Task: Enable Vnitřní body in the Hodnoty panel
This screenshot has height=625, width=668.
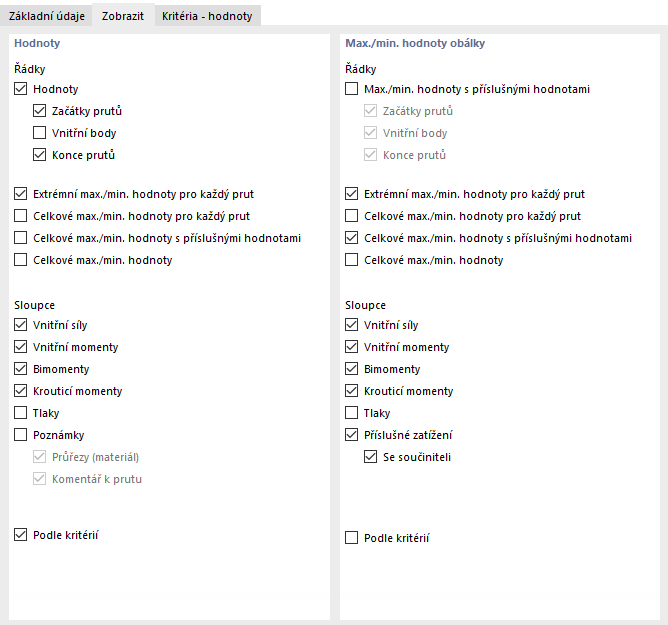Action: [40, 133]
